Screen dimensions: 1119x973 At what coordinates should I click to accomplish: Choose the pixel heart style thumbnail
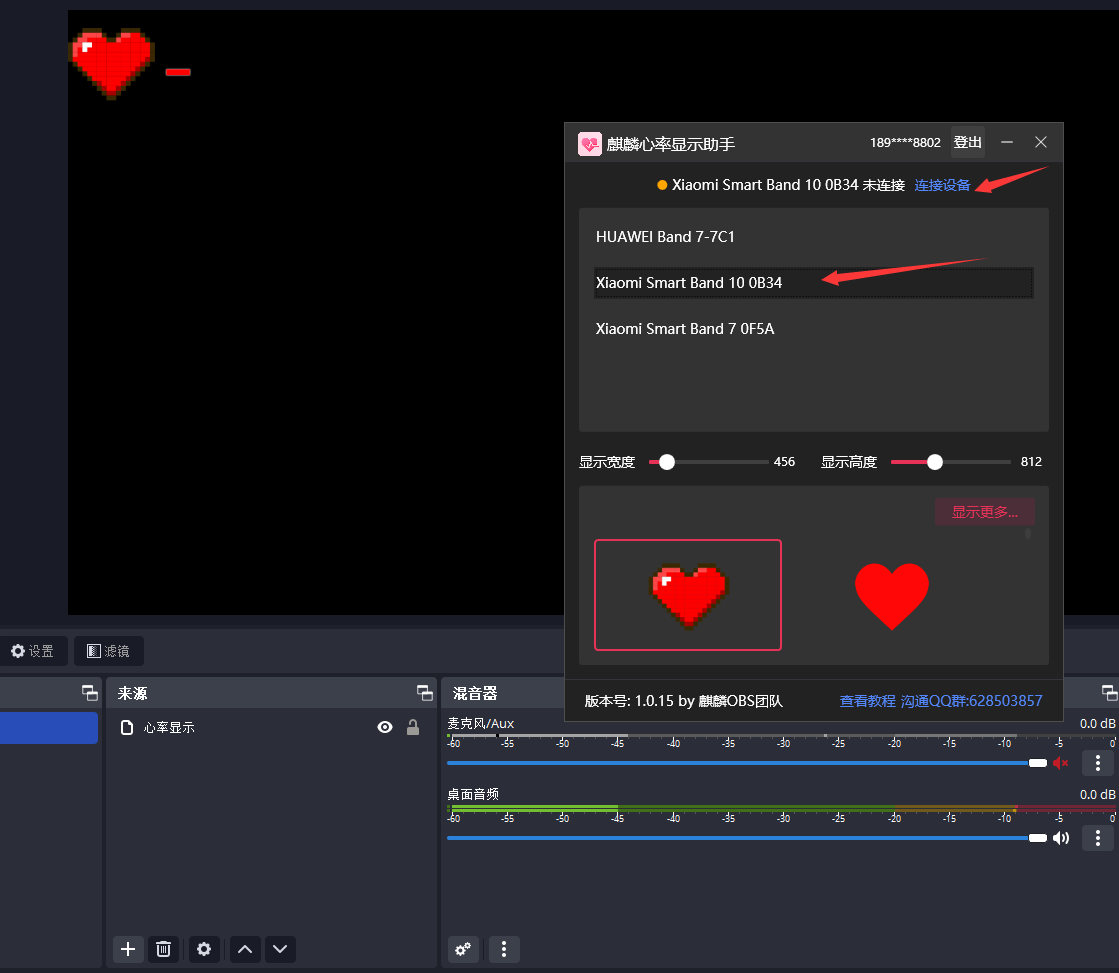pos(688,595)
